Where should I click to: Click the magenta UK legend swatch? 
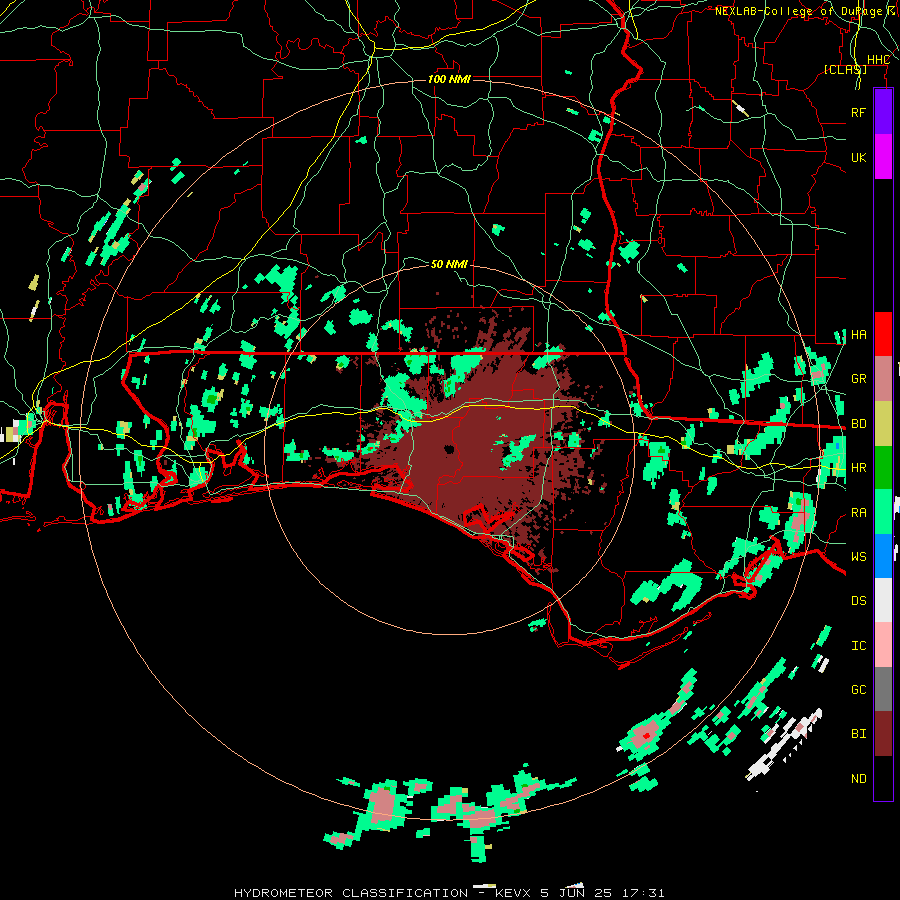tap(883, 157)
